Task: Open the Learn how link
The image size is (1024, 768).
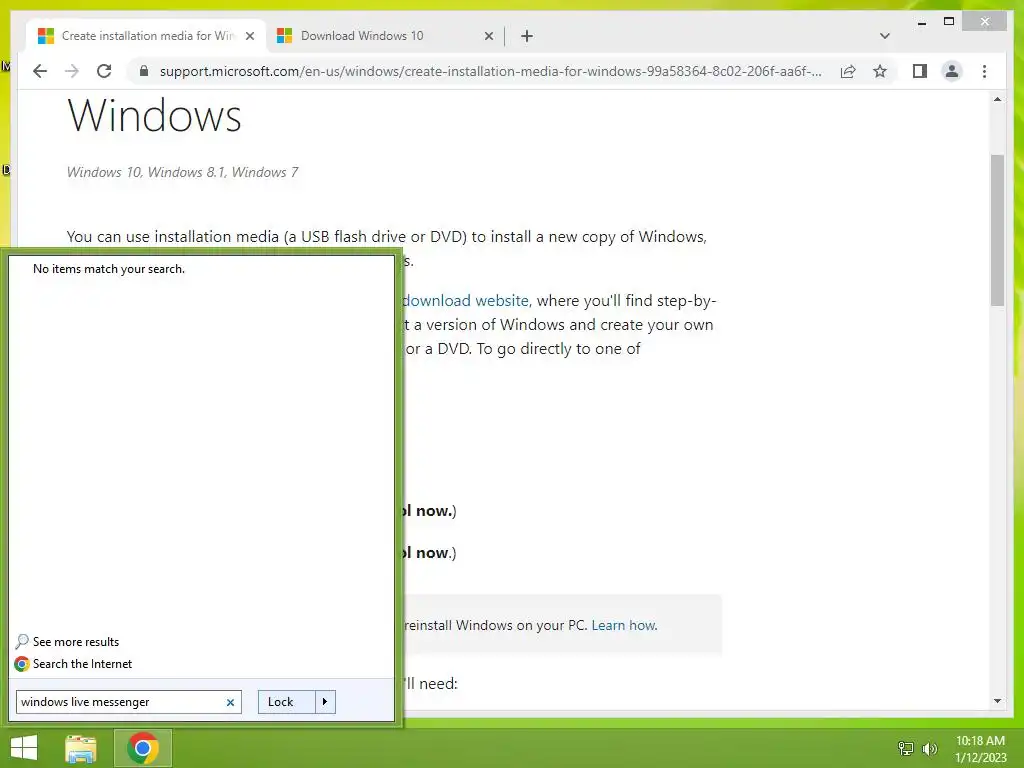Action: click(624, 625)
